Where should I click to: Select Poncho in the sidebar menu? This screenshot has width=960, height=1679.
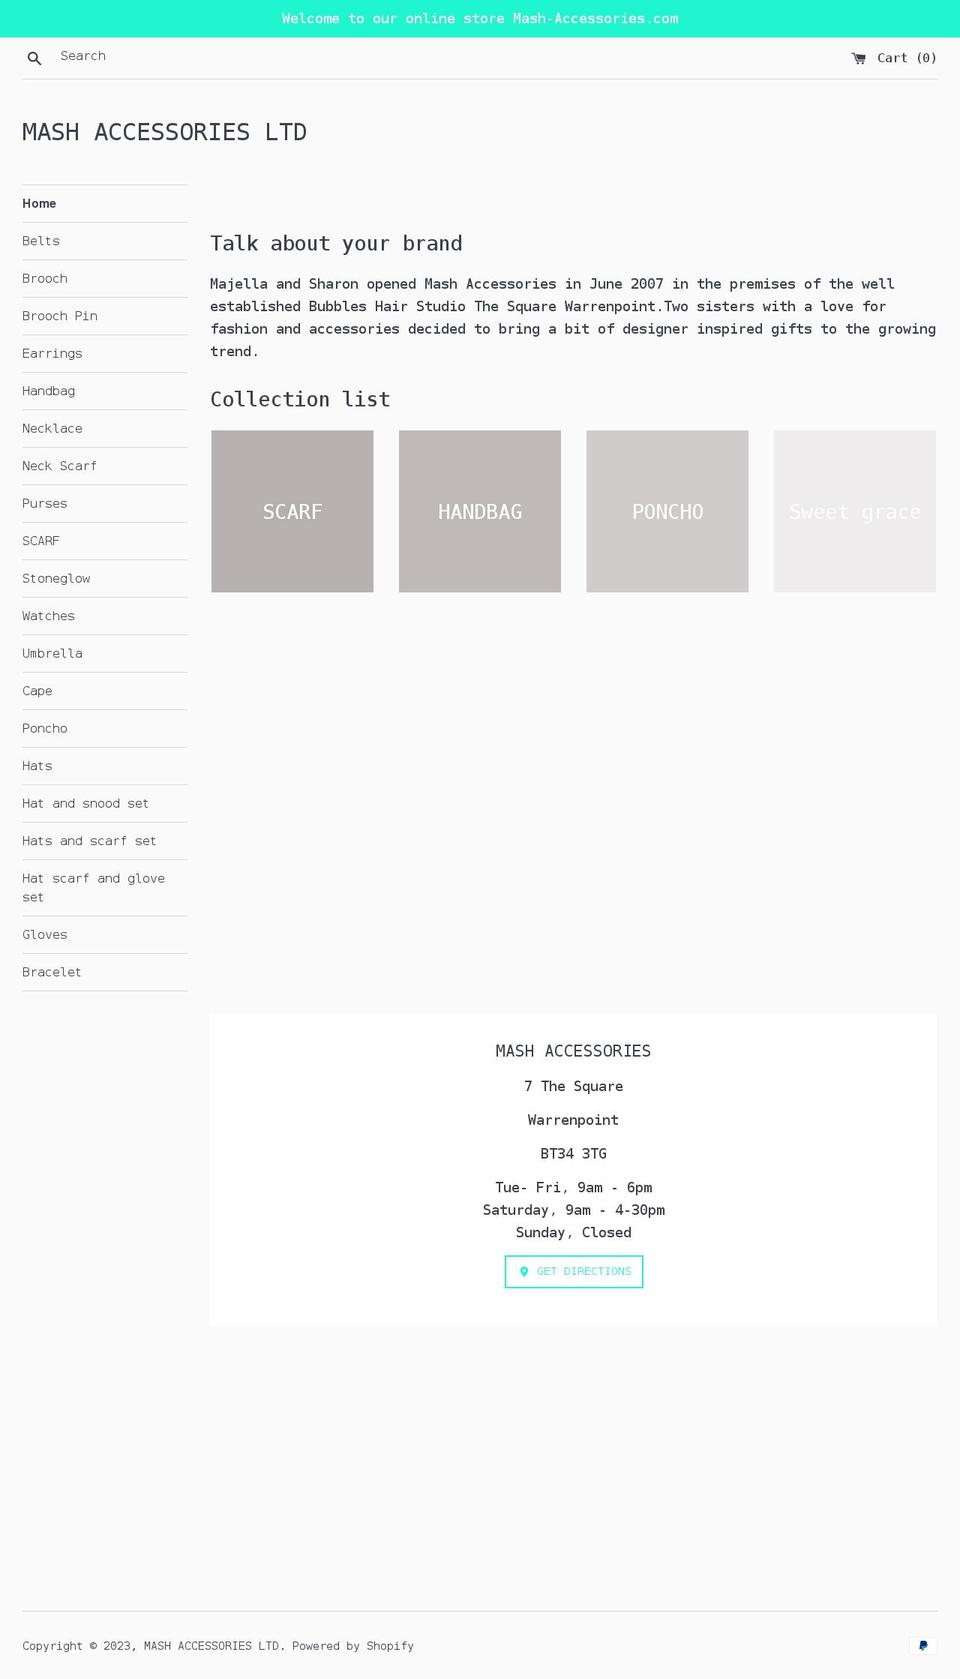tap(105, 728)
